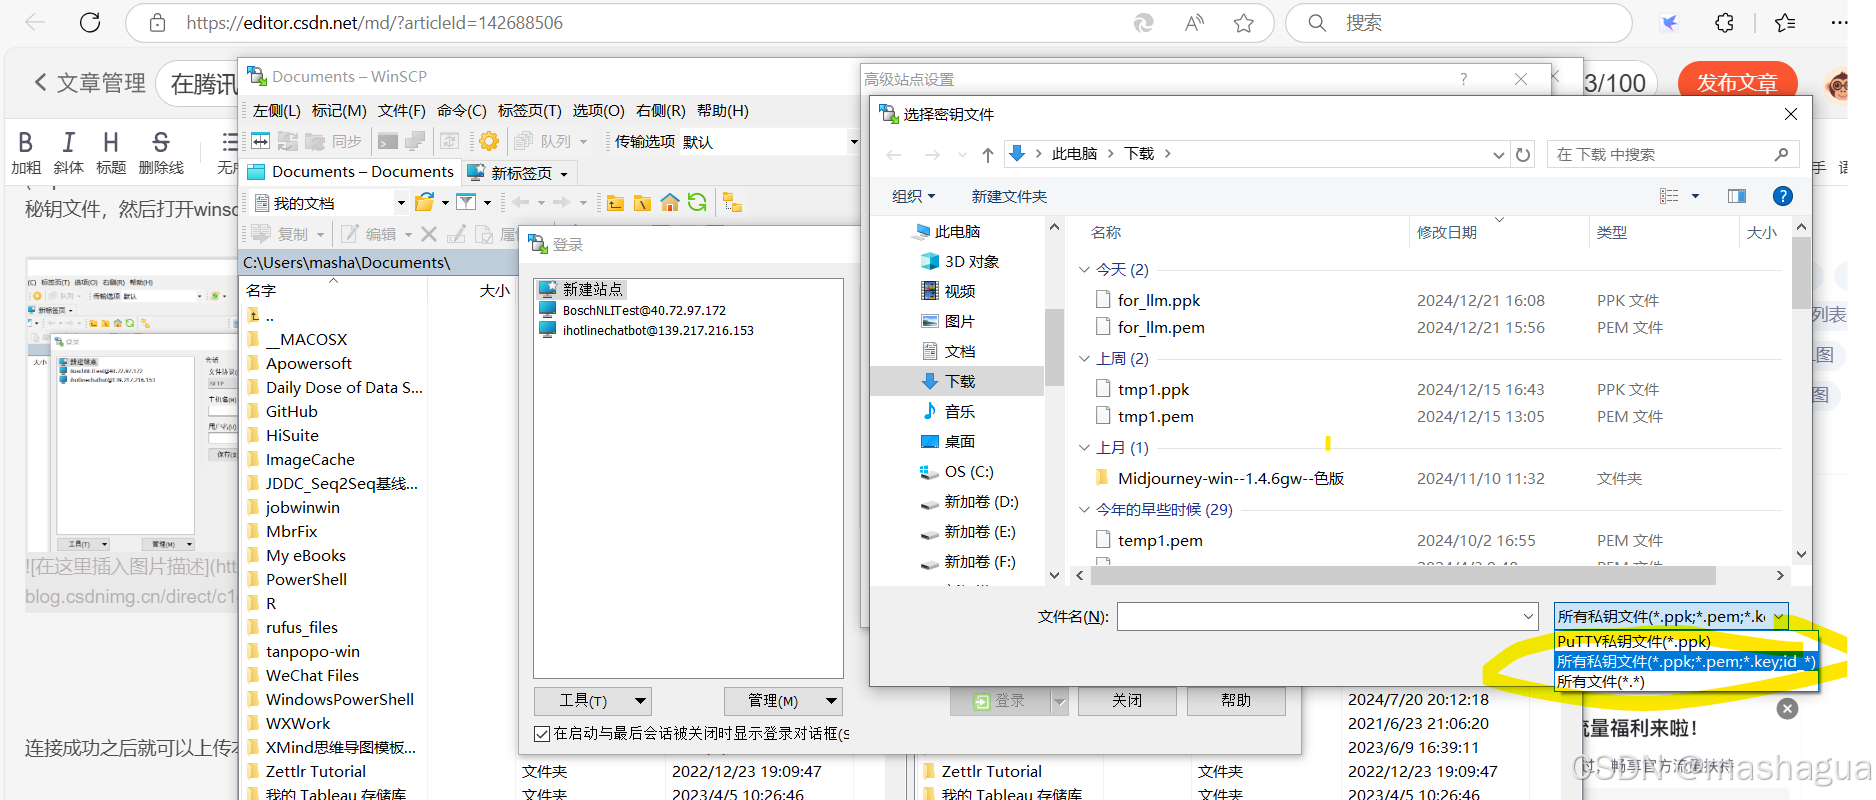
Task: Open the 选项(O) menu in WinSCP
Action: (598, 111)
